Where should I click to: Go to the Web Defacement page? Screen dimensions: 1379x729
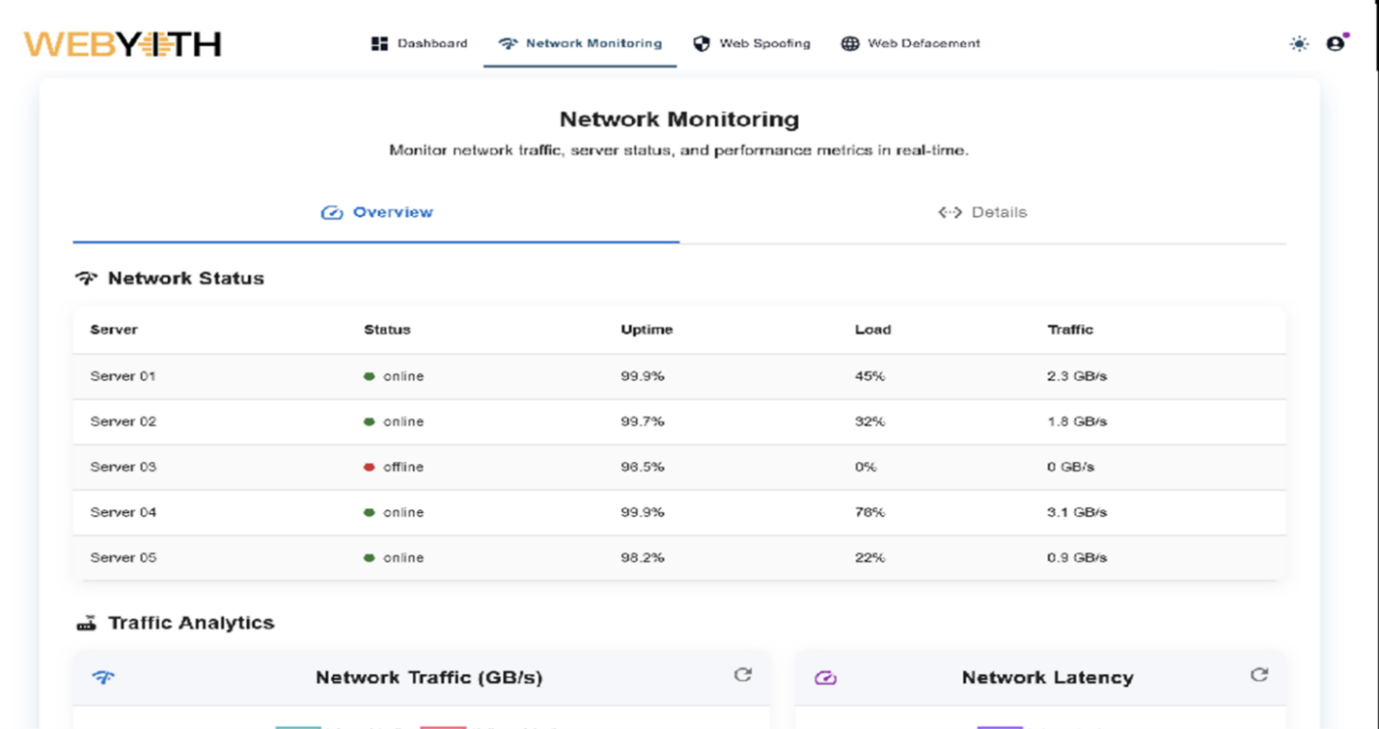tap(910, 44)
